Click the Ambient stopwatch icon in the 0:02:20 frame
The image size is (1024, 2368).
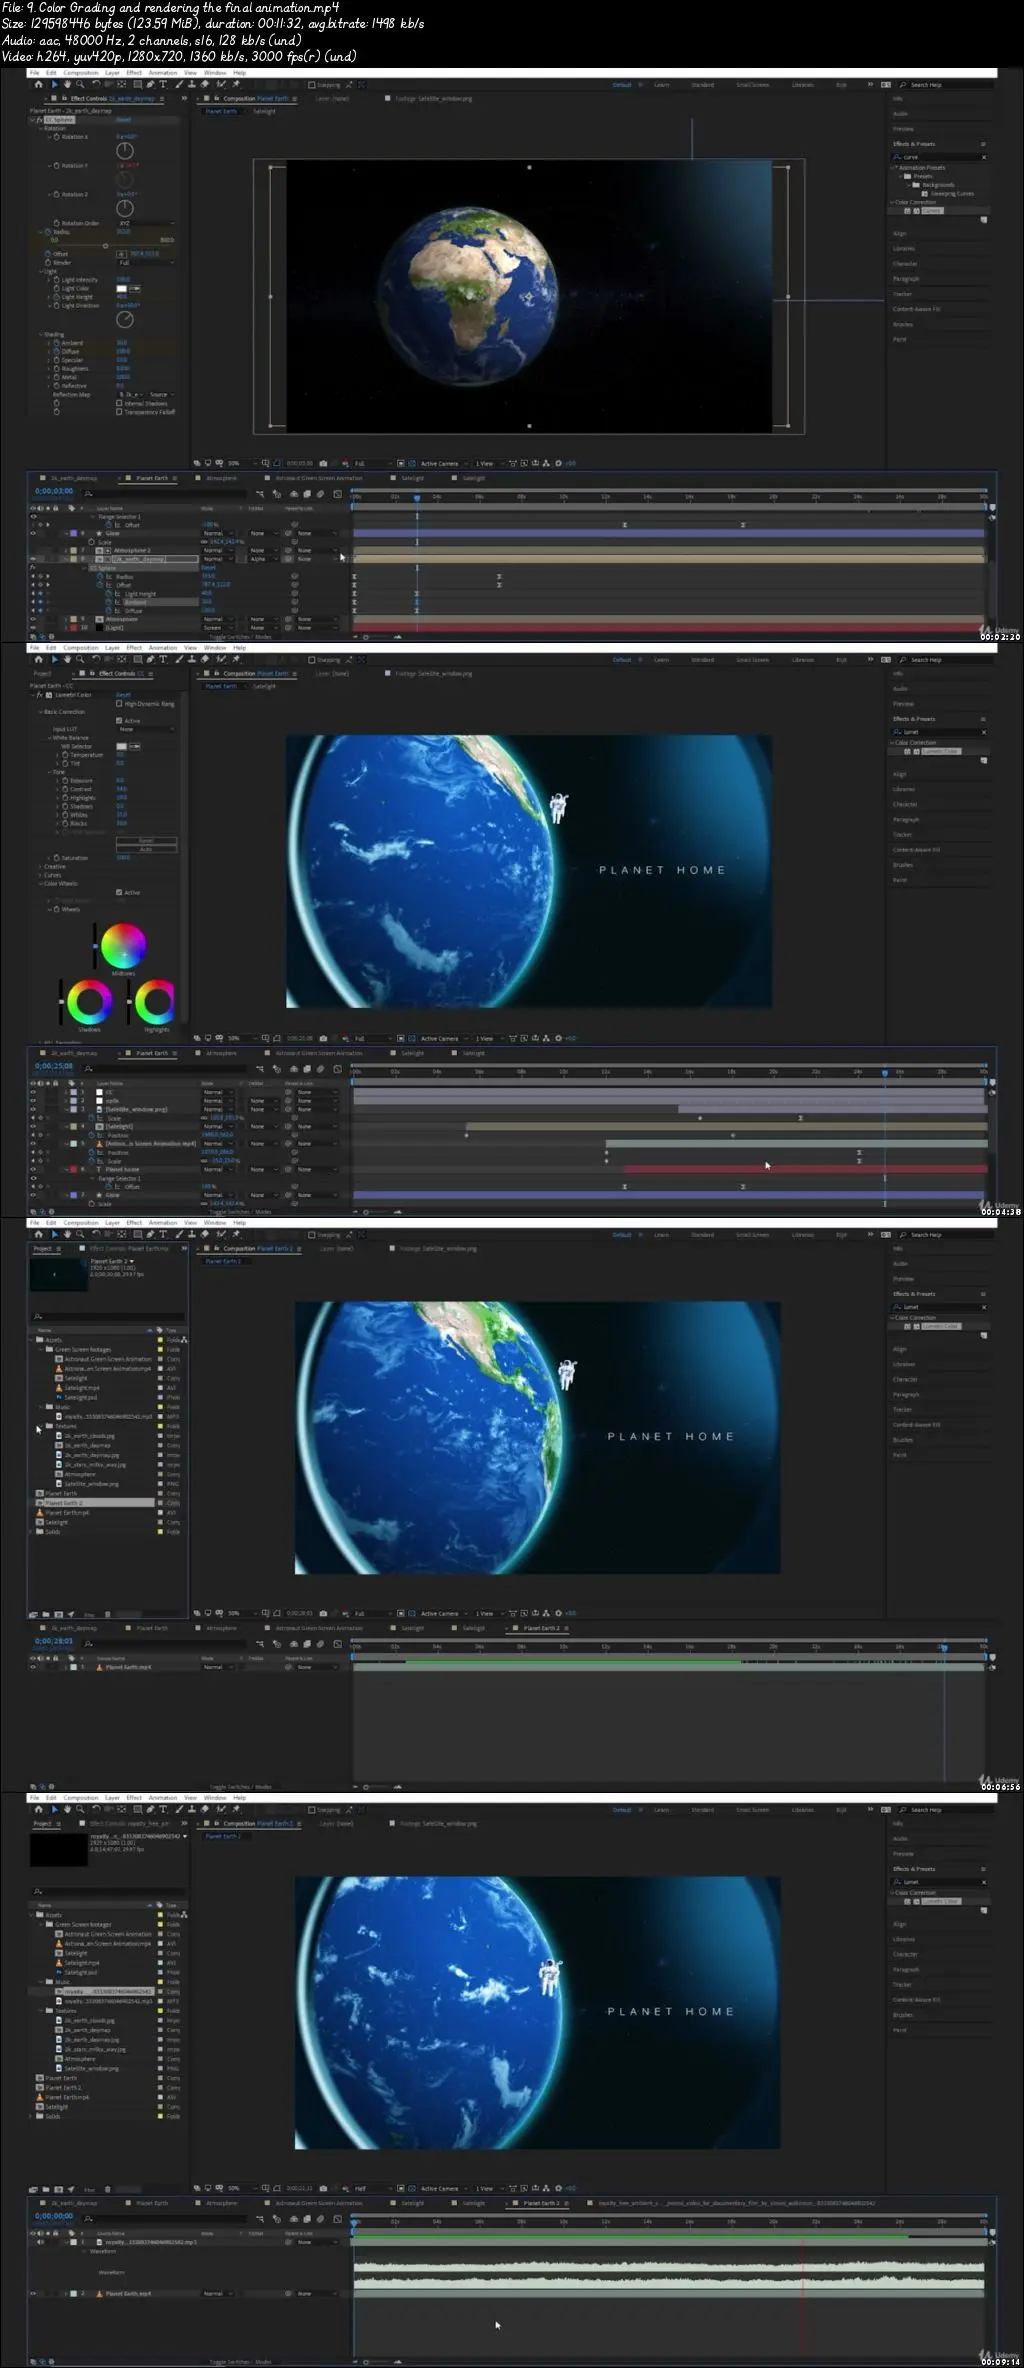[x=57, y=343]
